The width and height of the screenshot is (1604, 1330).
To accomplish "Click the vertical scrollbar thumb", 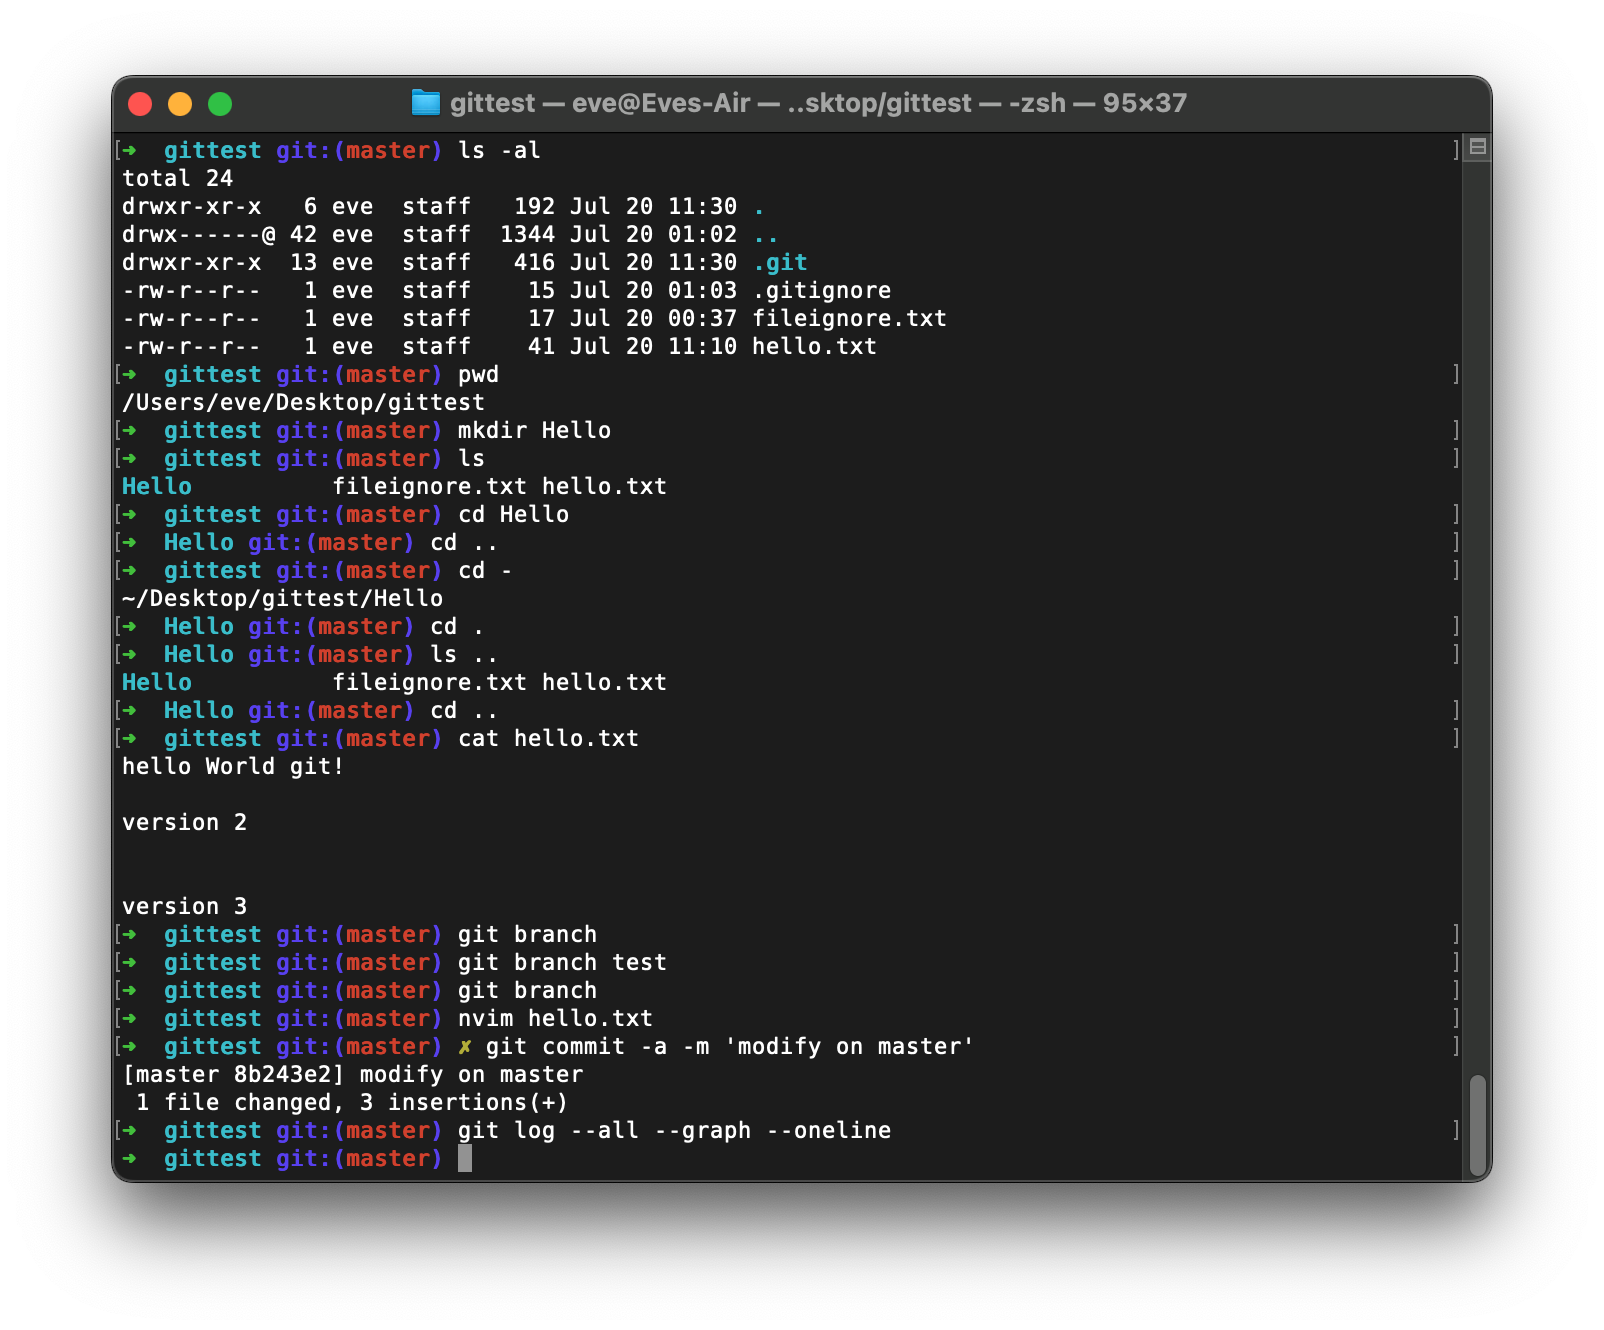I will [1478, 1125].
